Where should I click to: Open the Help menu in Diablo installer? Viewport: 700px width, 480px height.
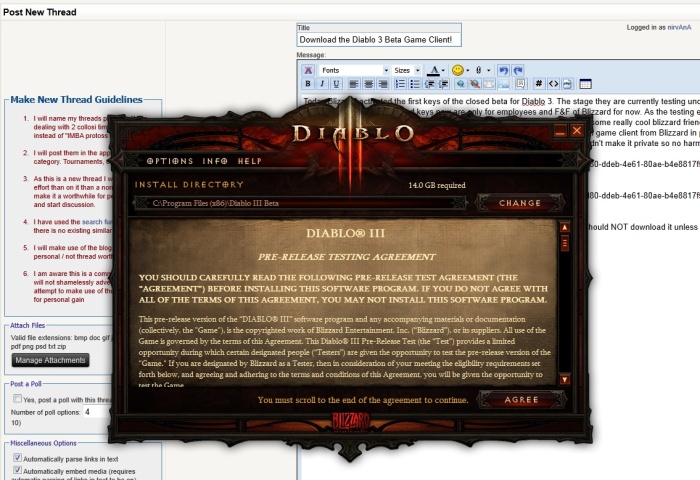tap(249, 160)
